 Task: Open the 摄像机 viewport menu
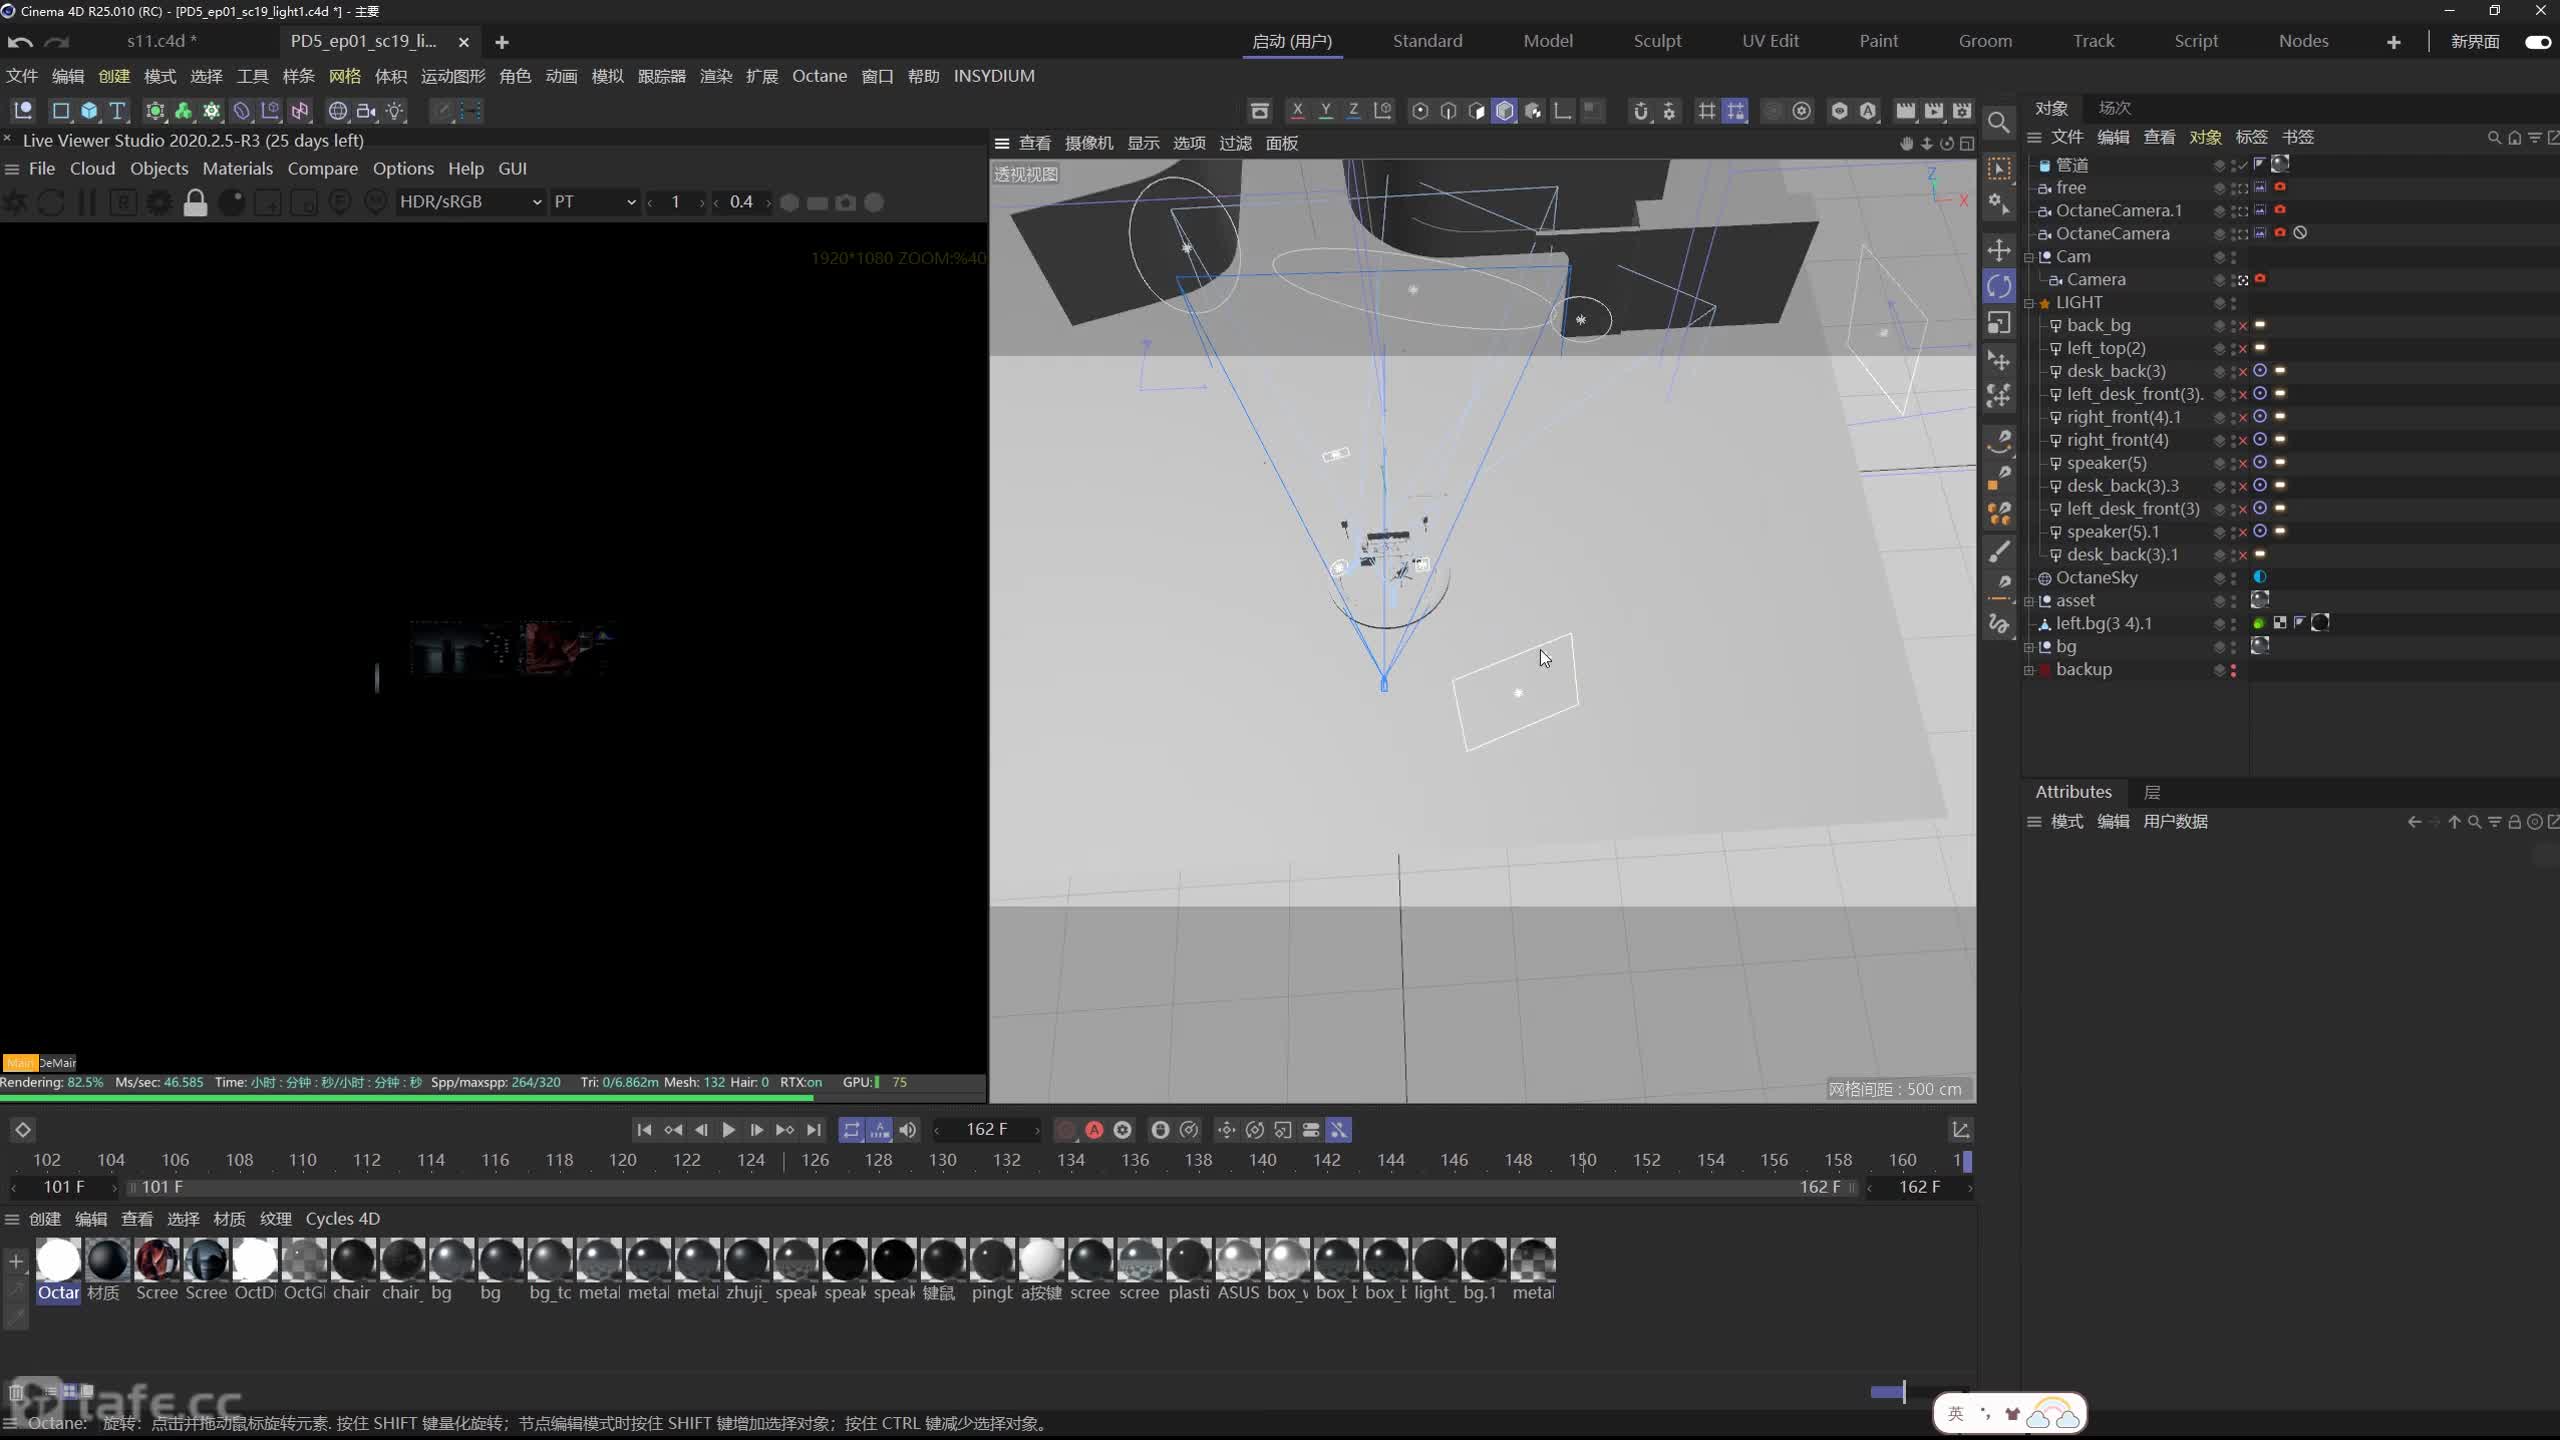point(1089,143)
